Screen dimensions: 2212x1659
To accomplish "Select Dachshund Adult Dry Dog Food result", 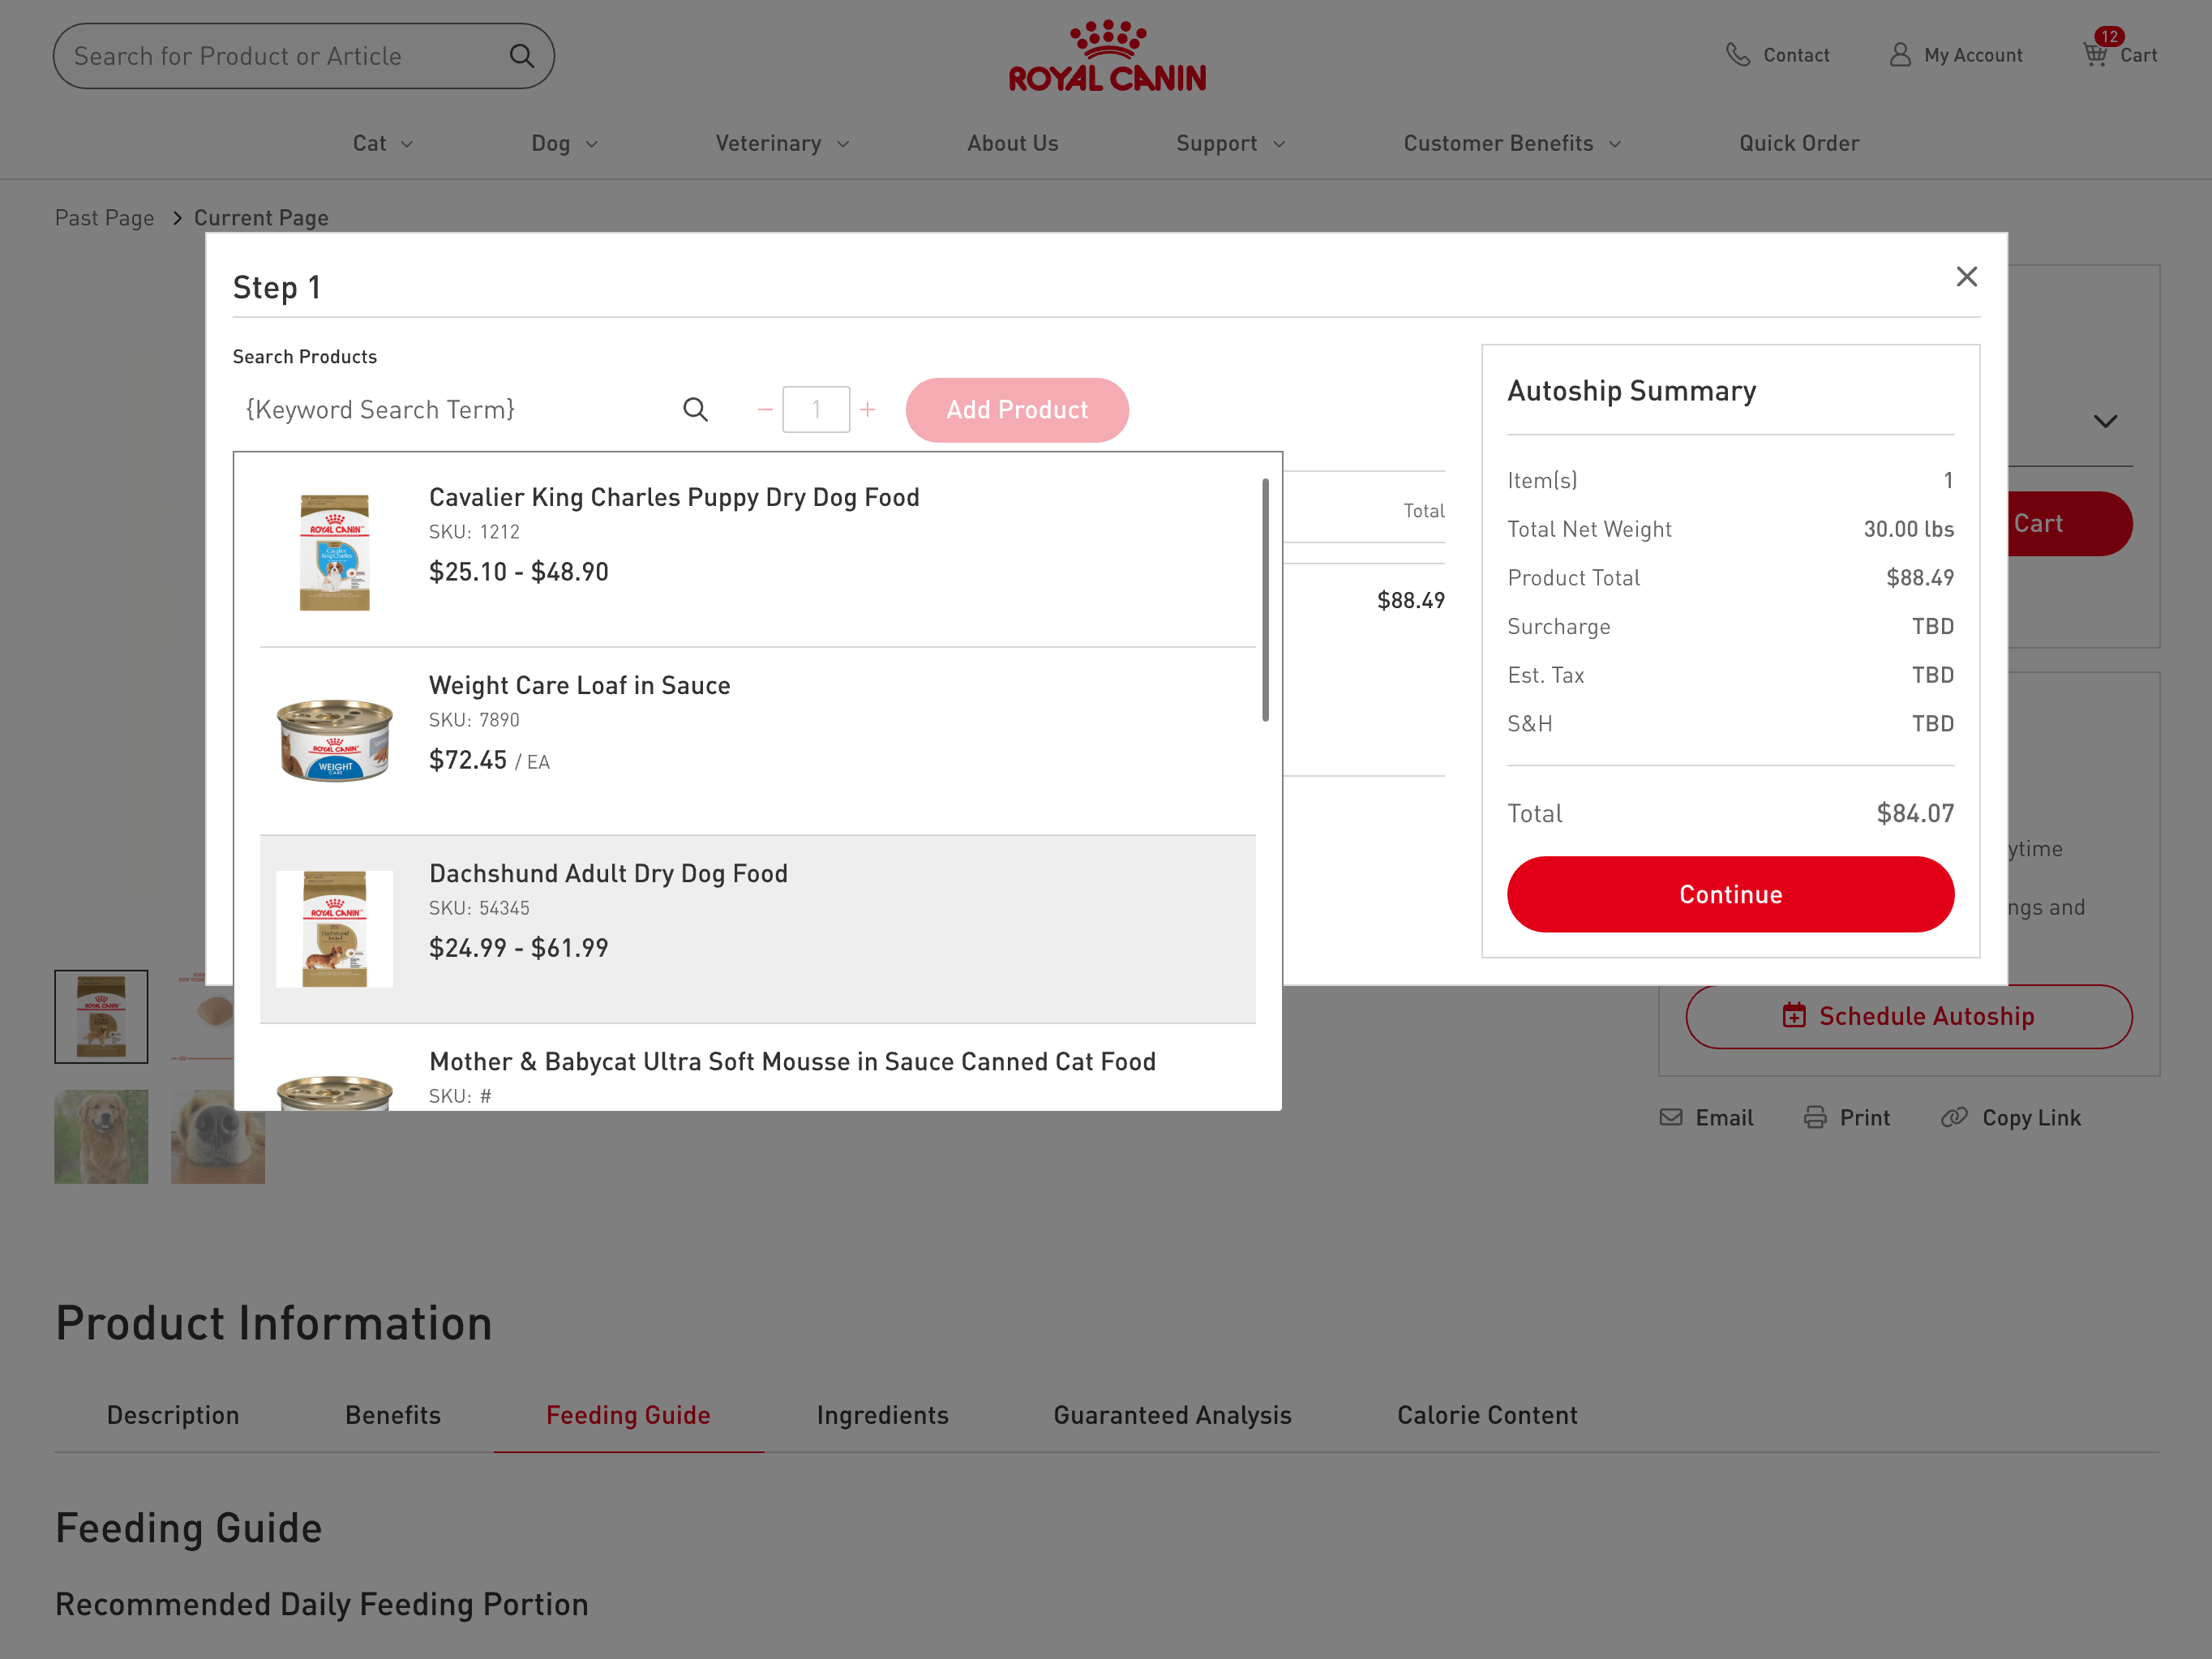I will tap(757, 929).
